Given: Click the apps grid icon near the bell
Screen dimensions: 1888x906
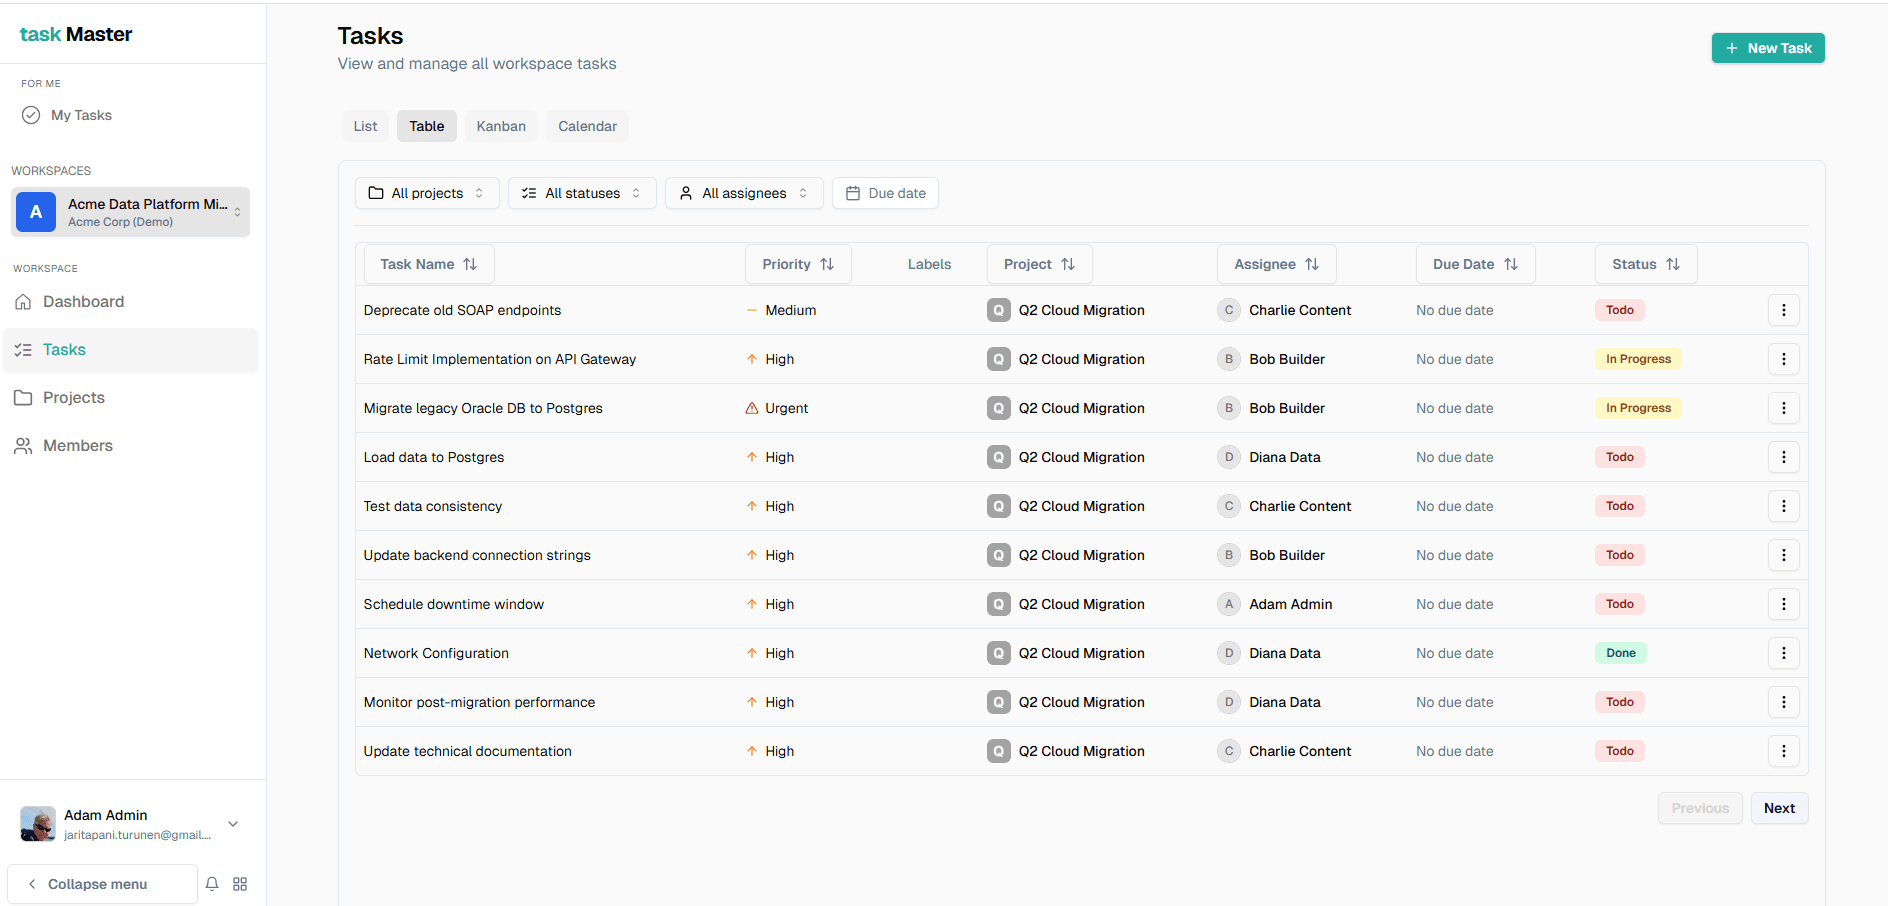Looking at the screenshot, I should [240, 884].
